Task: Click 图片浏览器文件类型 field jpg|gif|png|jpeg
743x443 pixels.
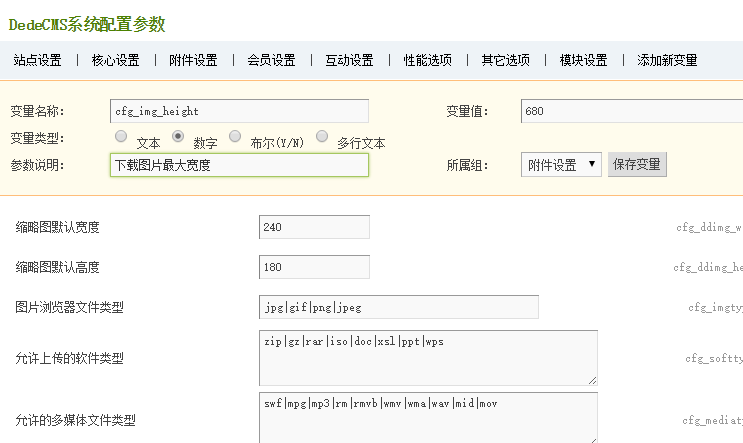Action: [399, 307]
